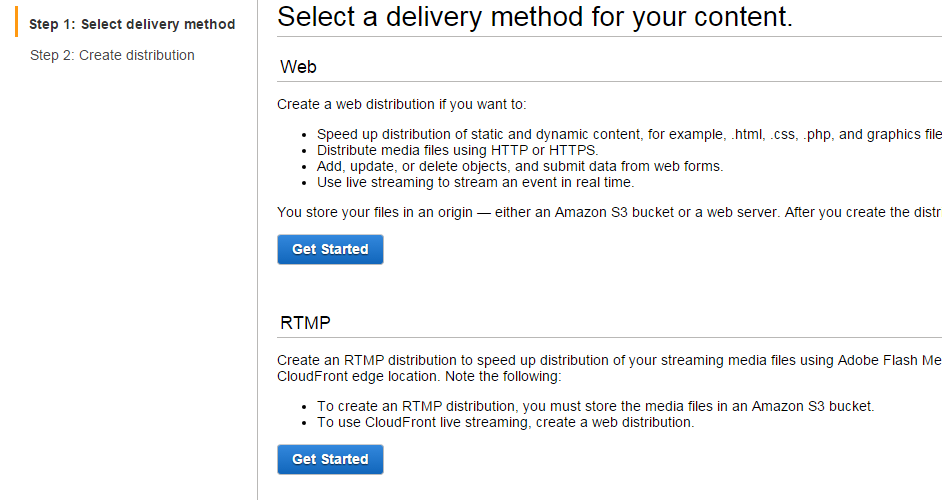Click the orange active-step marker beside Step 1
The width and height of the screenshot is (942, 500).
click(17, 23)
